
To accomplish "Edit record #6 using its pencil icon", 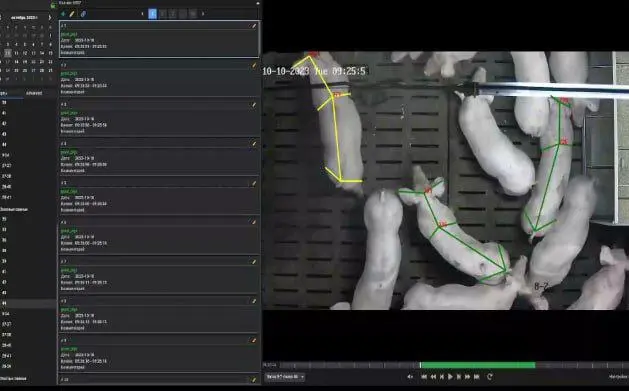I will 254,222.
